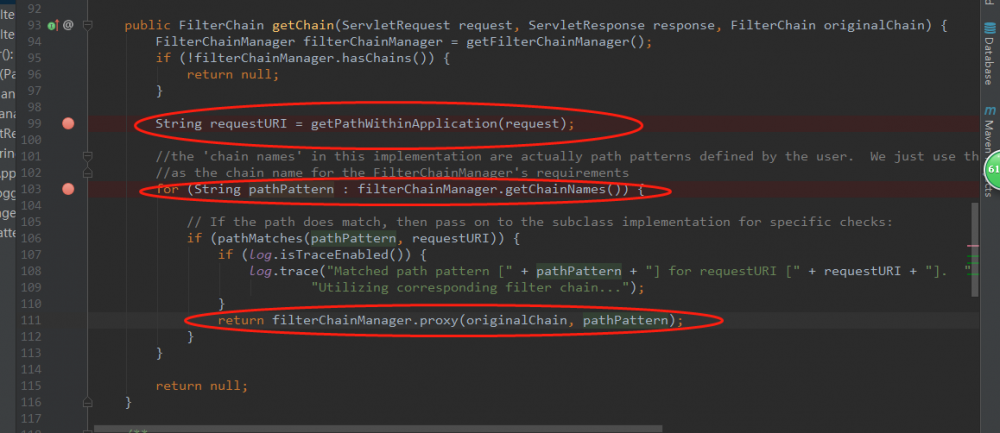Screen dimensions: 1000x433
Task: Click the comment starting '// If the path does match'
Action: tap(539, 222)
